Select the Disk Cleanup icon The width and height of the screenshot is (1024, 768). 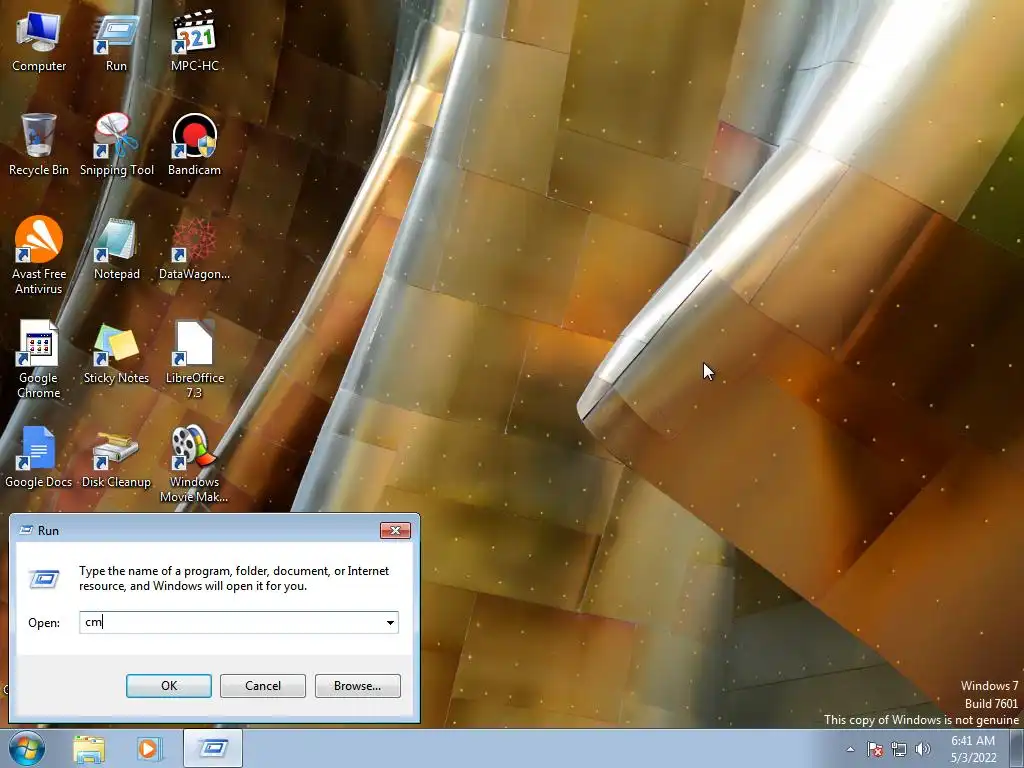tap(116, 457)
